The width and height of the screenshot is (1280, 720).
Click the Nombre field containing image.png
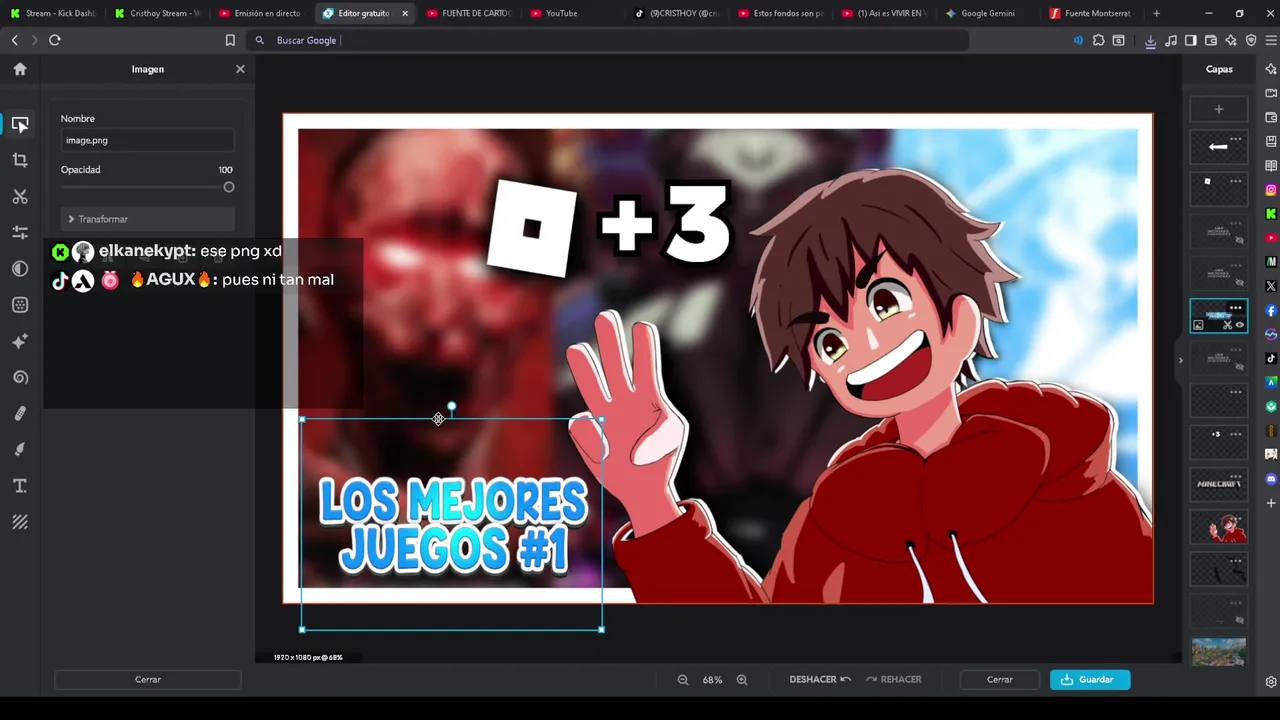pos(148,140)
